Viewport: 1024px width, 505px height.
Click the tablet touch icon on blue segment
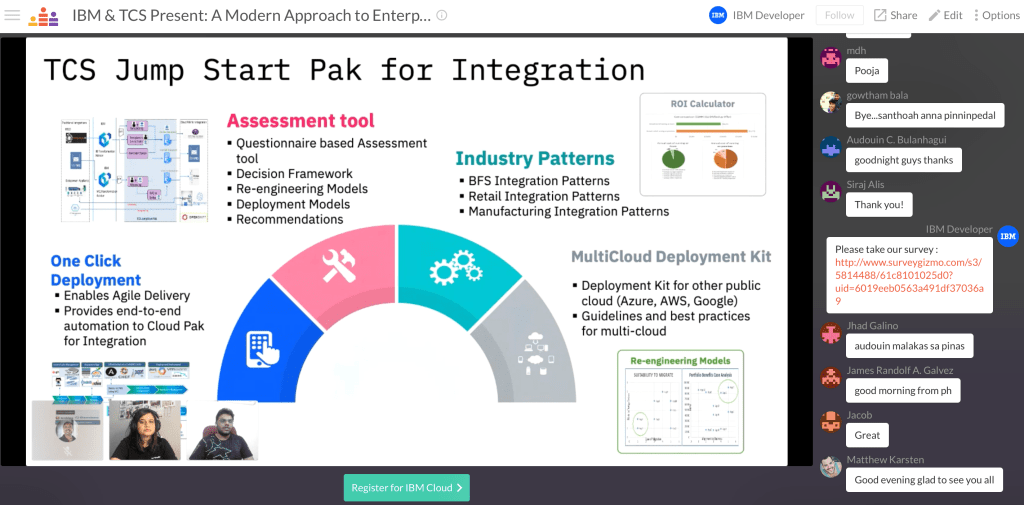tap(263, 348)
